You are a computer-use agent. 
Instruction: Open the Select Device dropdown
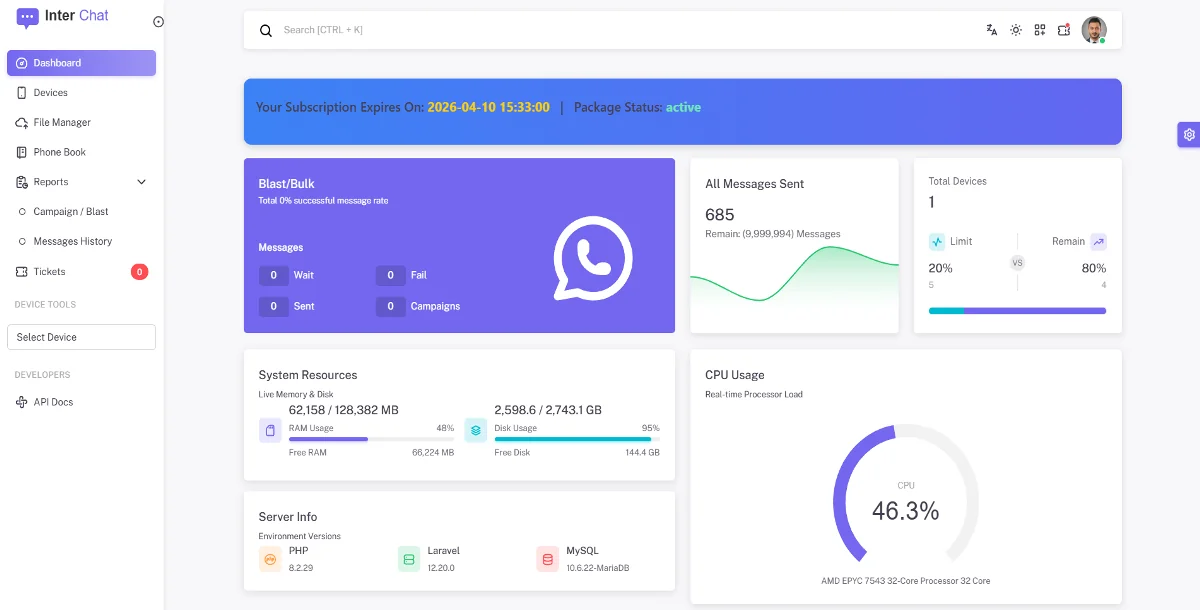[81, 337]
